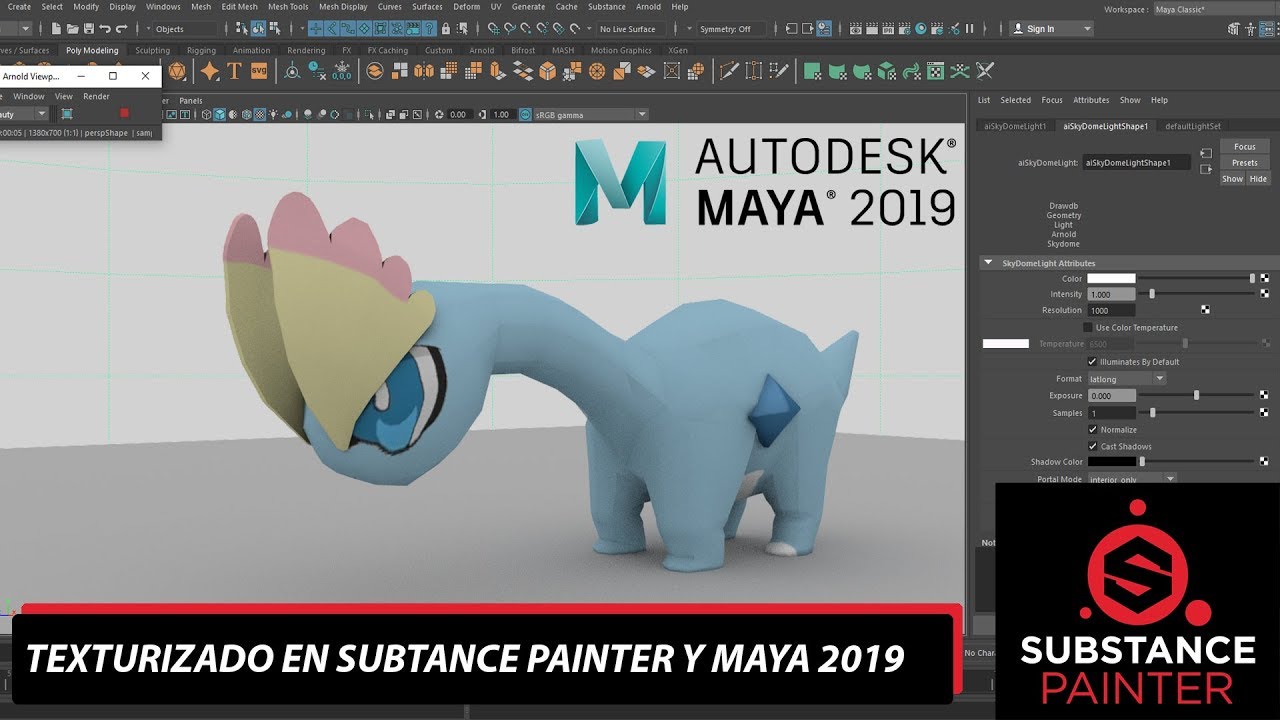Click the New Scene icon
Screen dimensions: 1280x720
(x=55, y=29)
